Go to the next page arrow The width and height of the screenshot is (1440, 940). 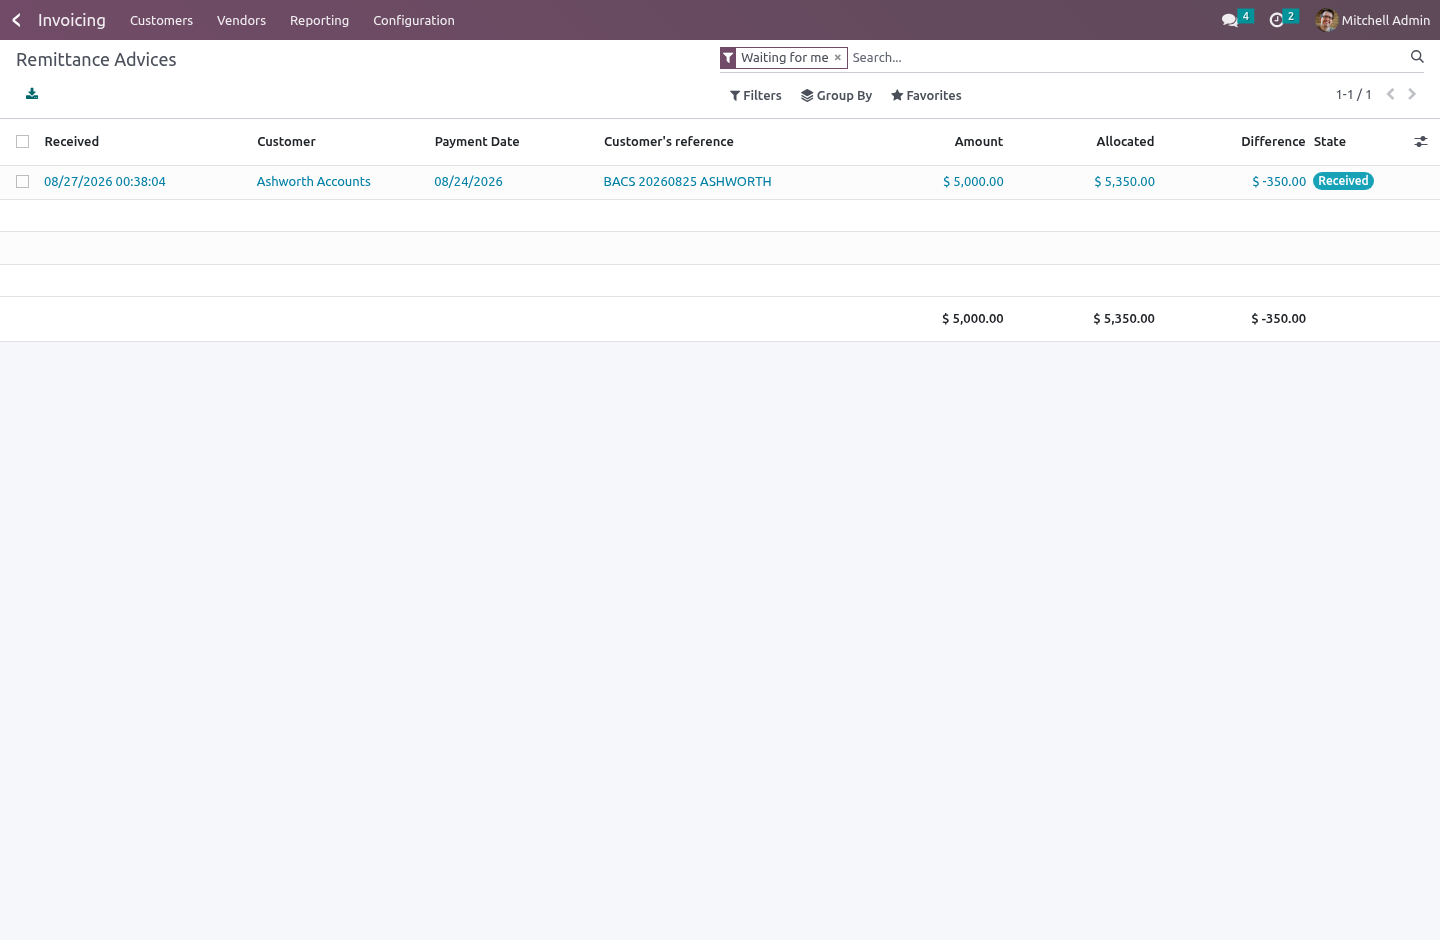pos(1412,94)
